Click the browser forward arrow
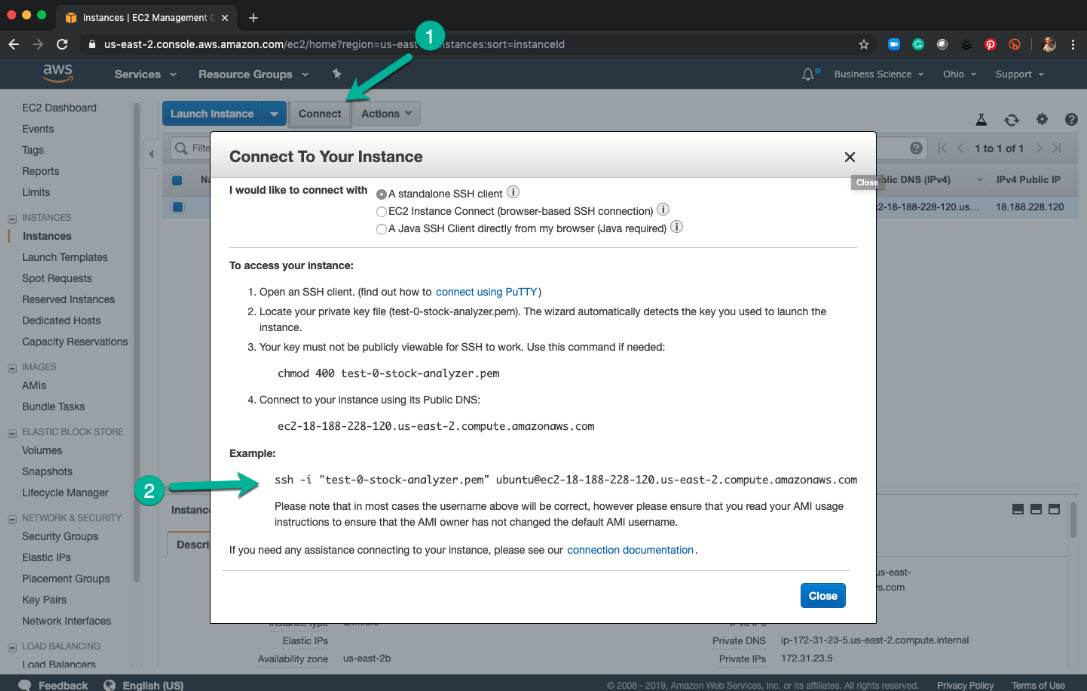Screen dimensions: 1087x691 tap(38, 44)
